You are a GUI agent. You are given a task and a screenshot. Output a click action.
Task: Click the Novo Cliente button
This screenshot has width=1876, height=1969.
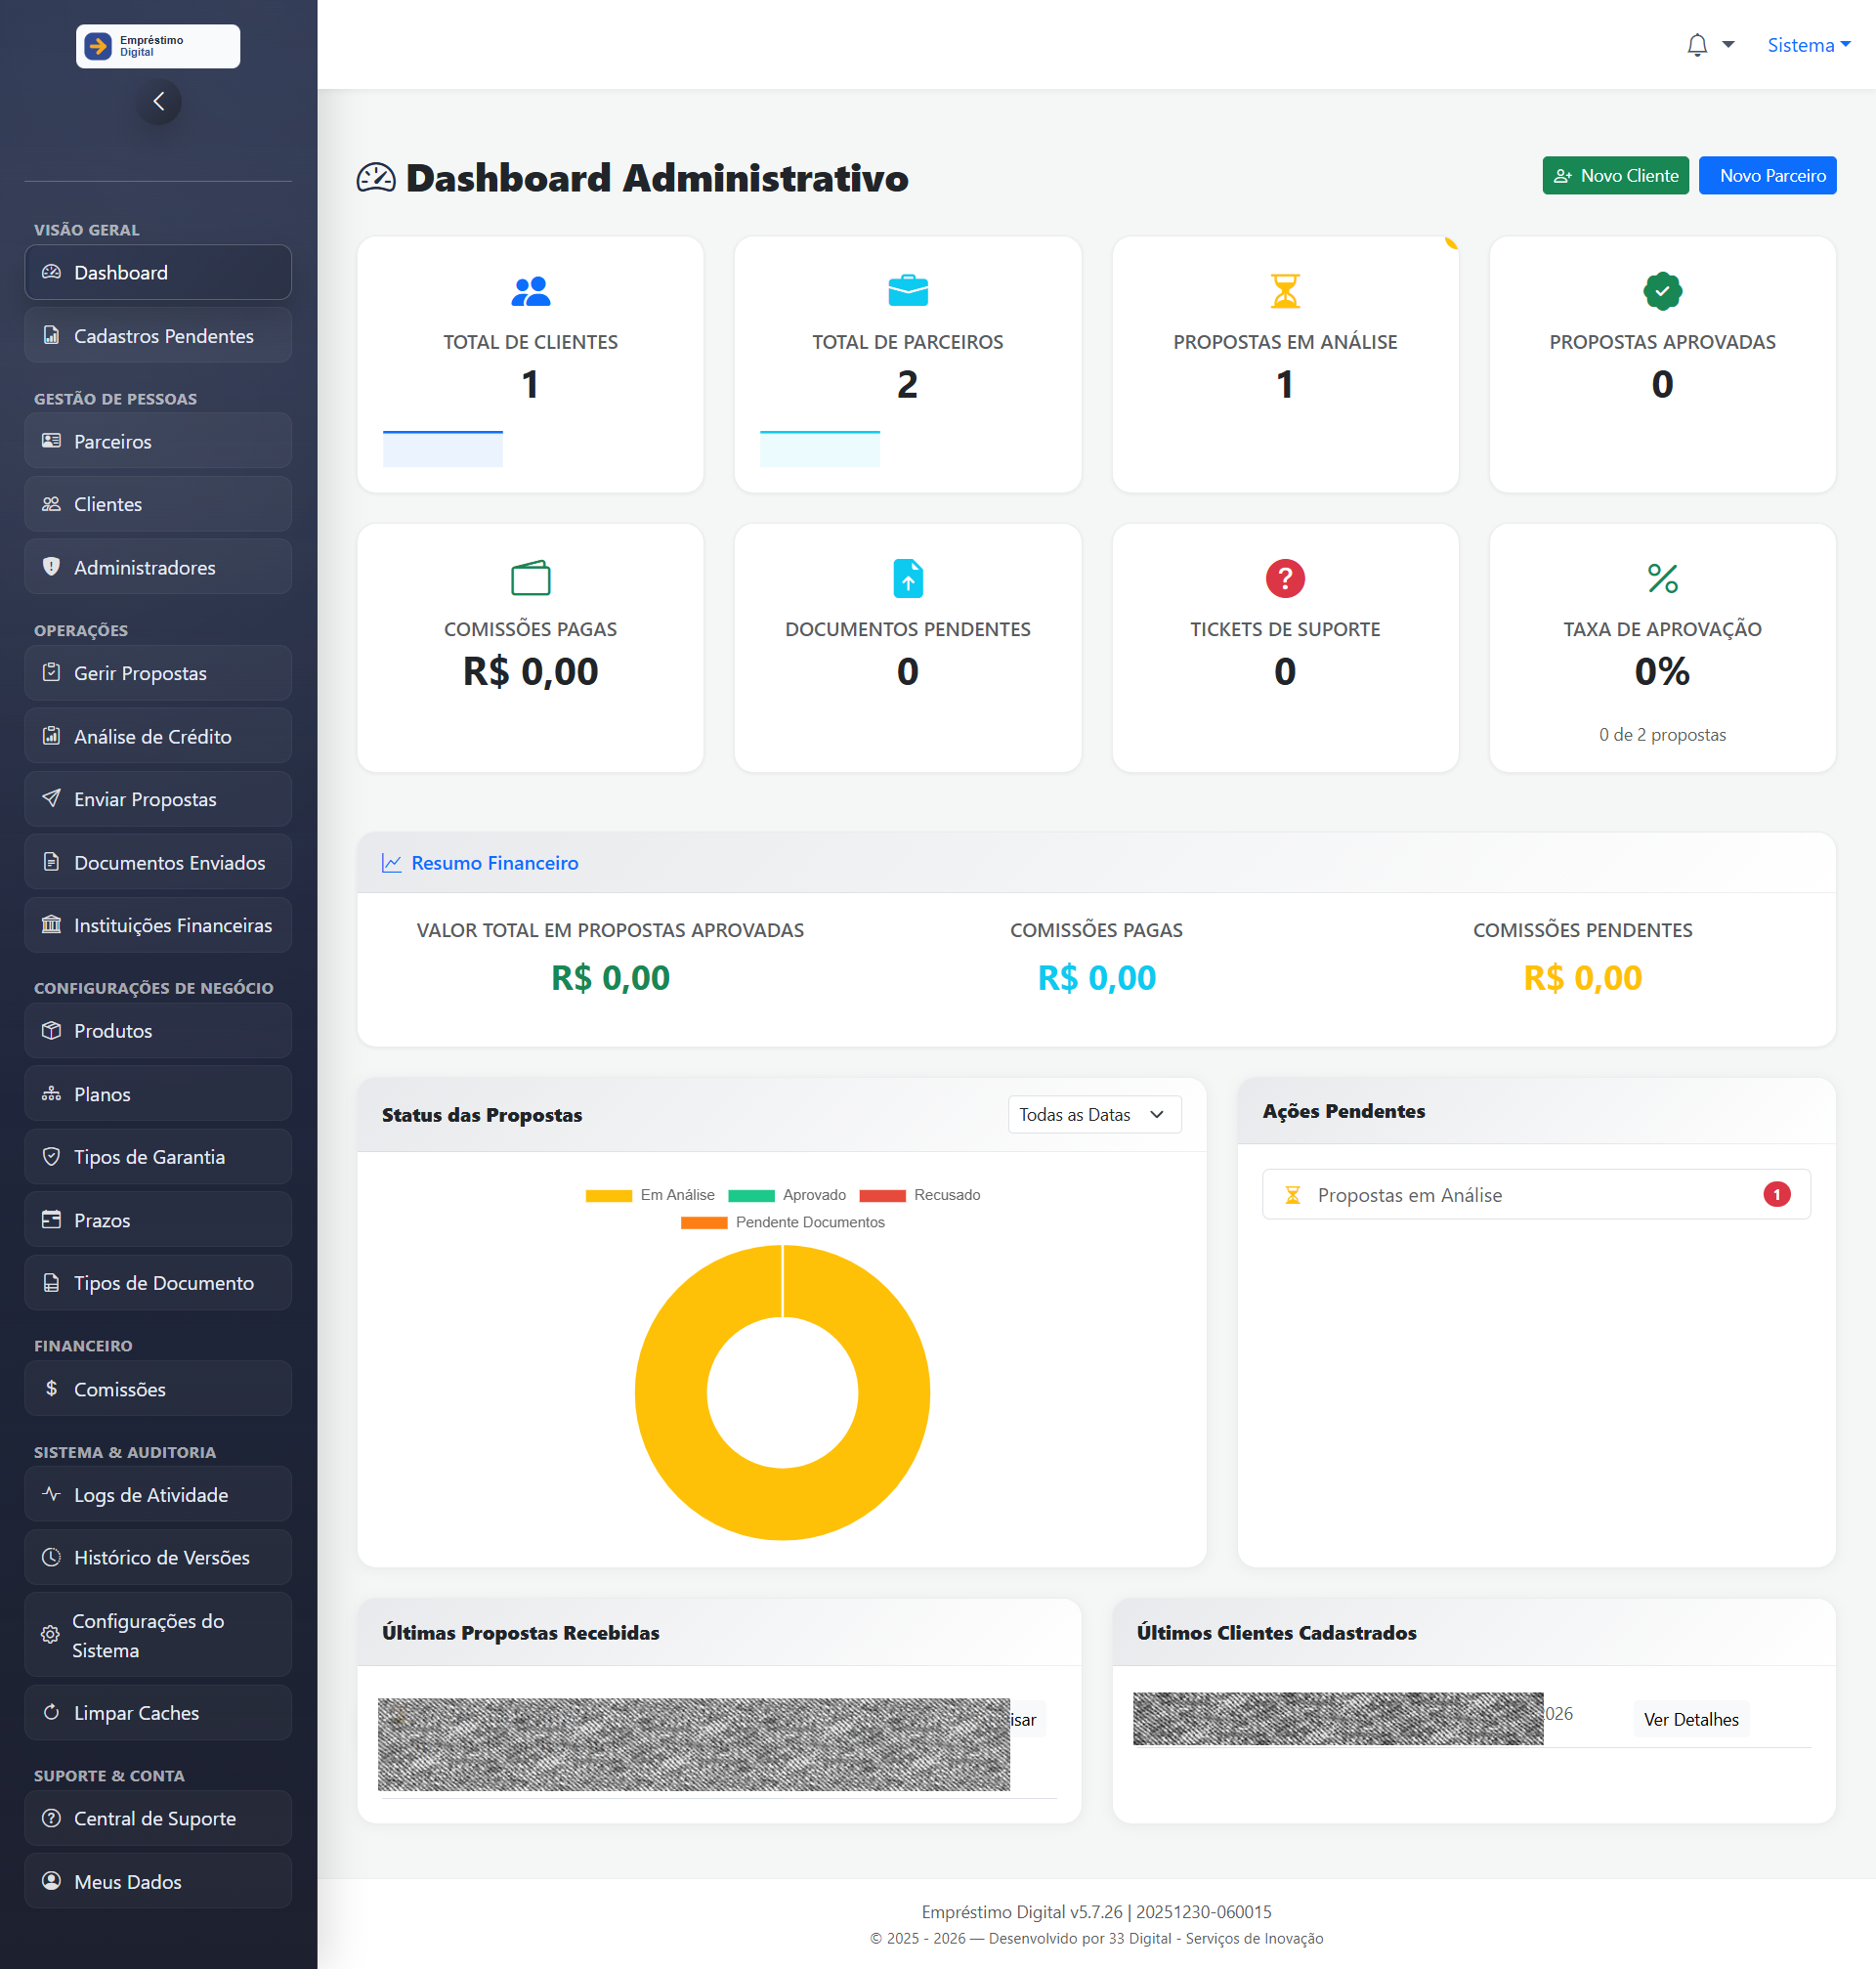coord(1615,175)
